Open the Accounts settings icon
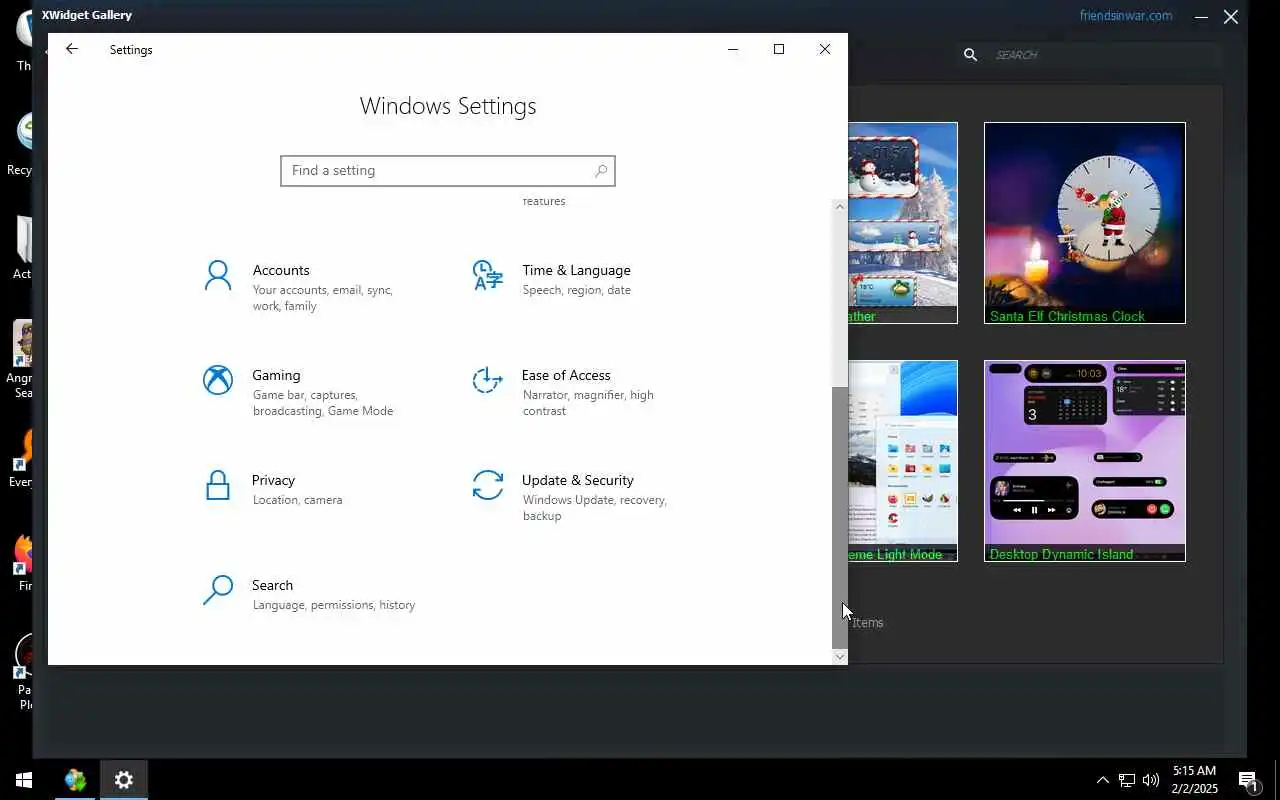This screenshot has width=1280, height=800. (218, 275)
